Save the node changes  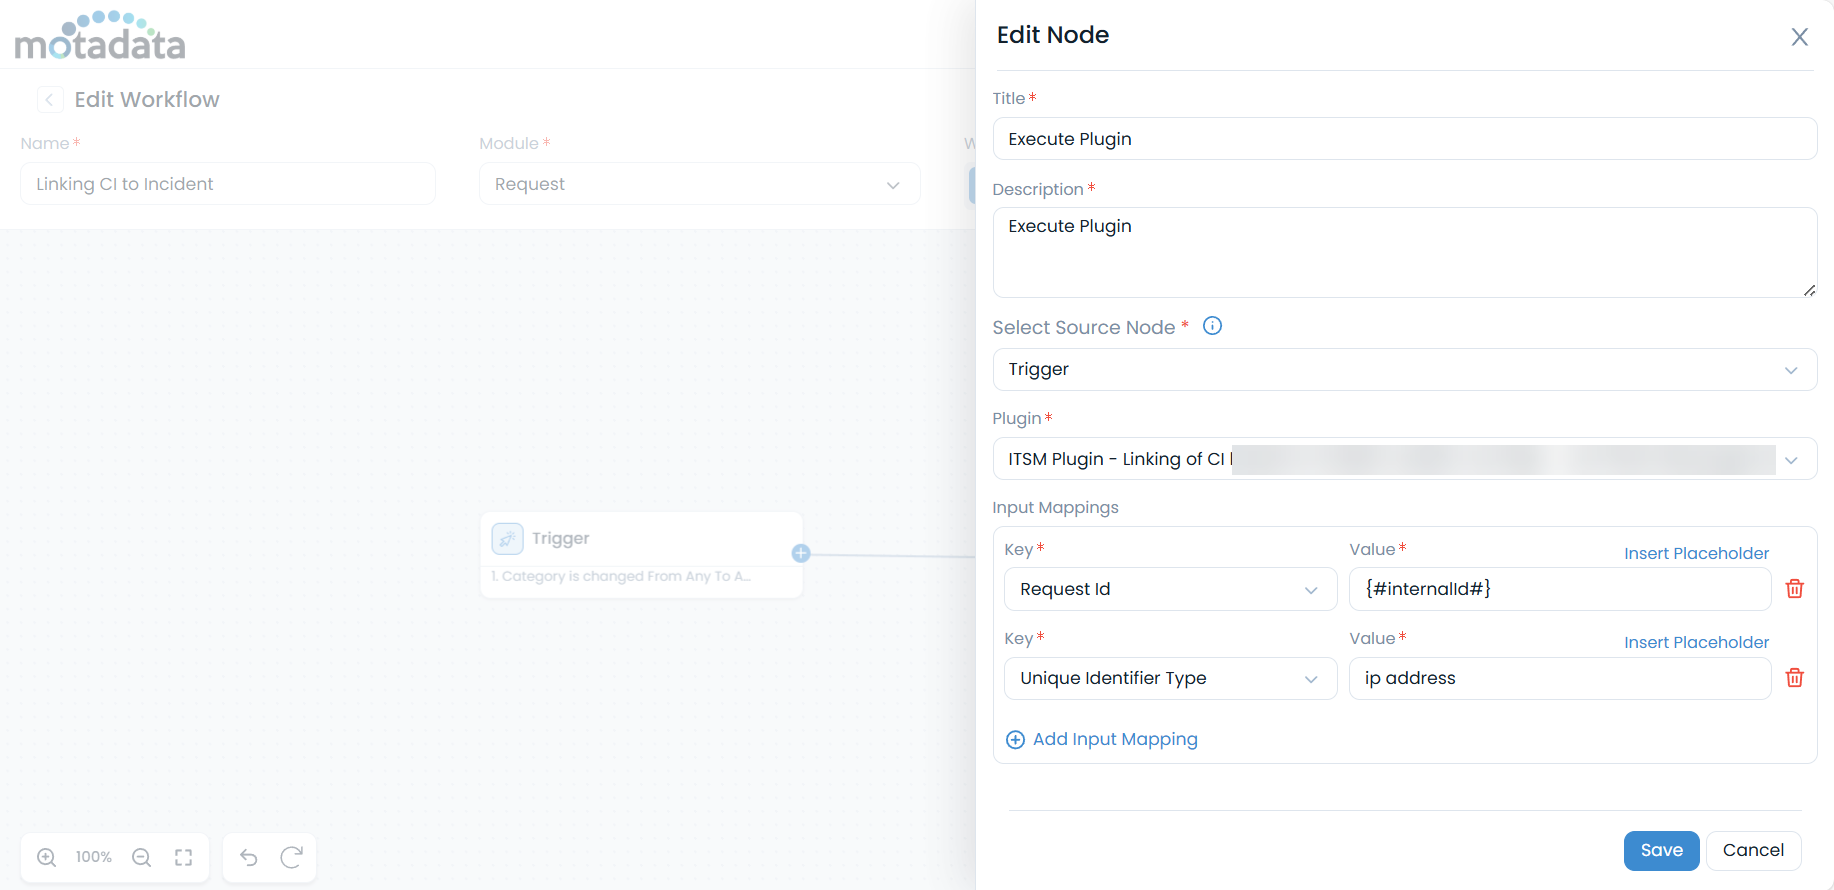(1661, 850)
